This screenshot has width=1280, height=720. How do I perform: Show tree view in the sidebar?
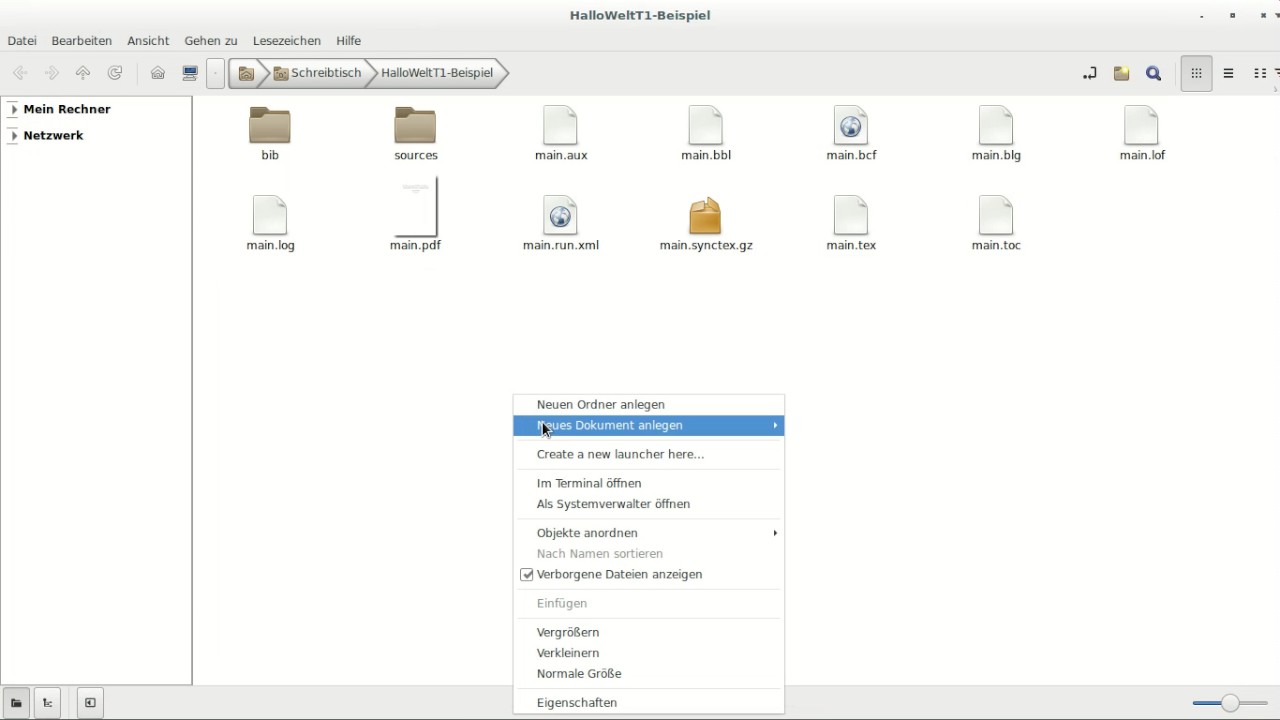pos(47,703)
